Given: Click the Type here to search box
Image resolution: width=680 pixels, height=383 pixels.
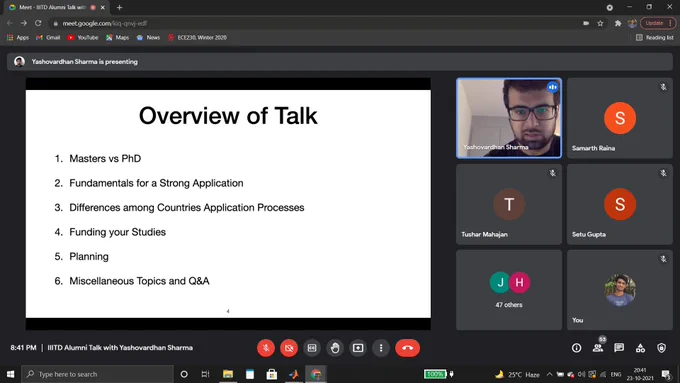Looking at the screenshot, I should [x=98, y=374].
